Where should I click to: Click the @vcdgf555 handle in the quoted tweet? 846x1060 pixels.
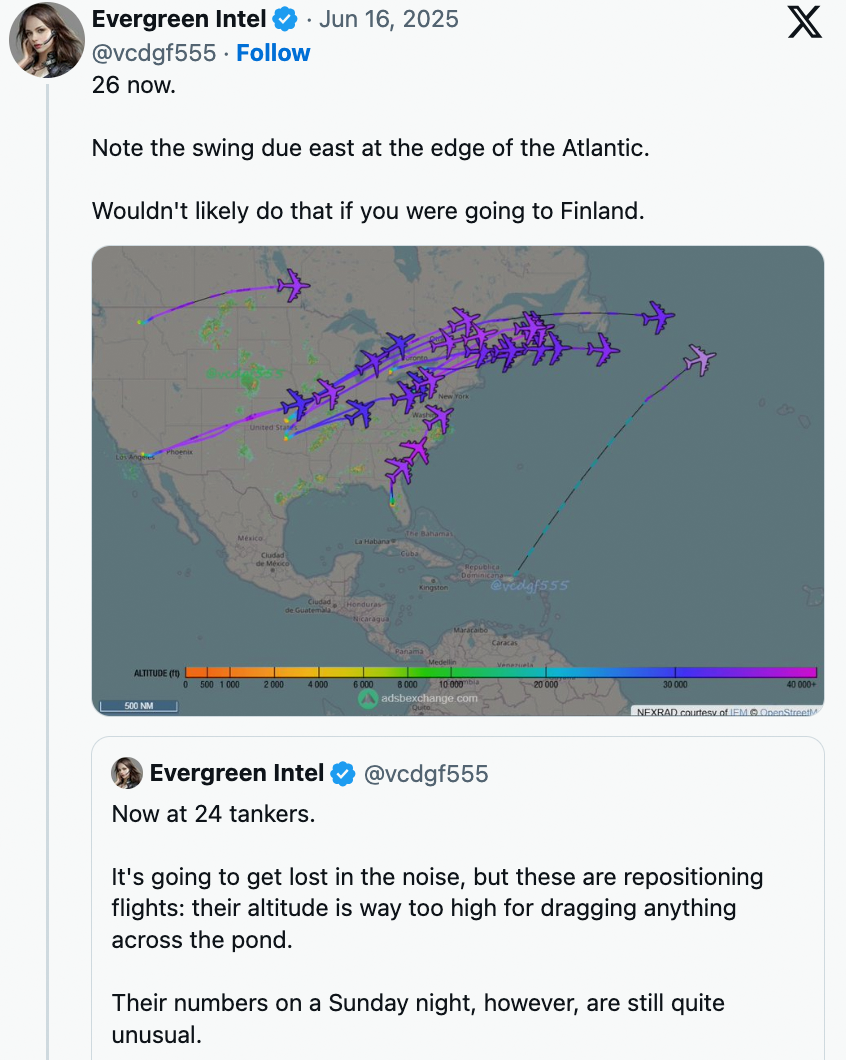coord(426,773)
